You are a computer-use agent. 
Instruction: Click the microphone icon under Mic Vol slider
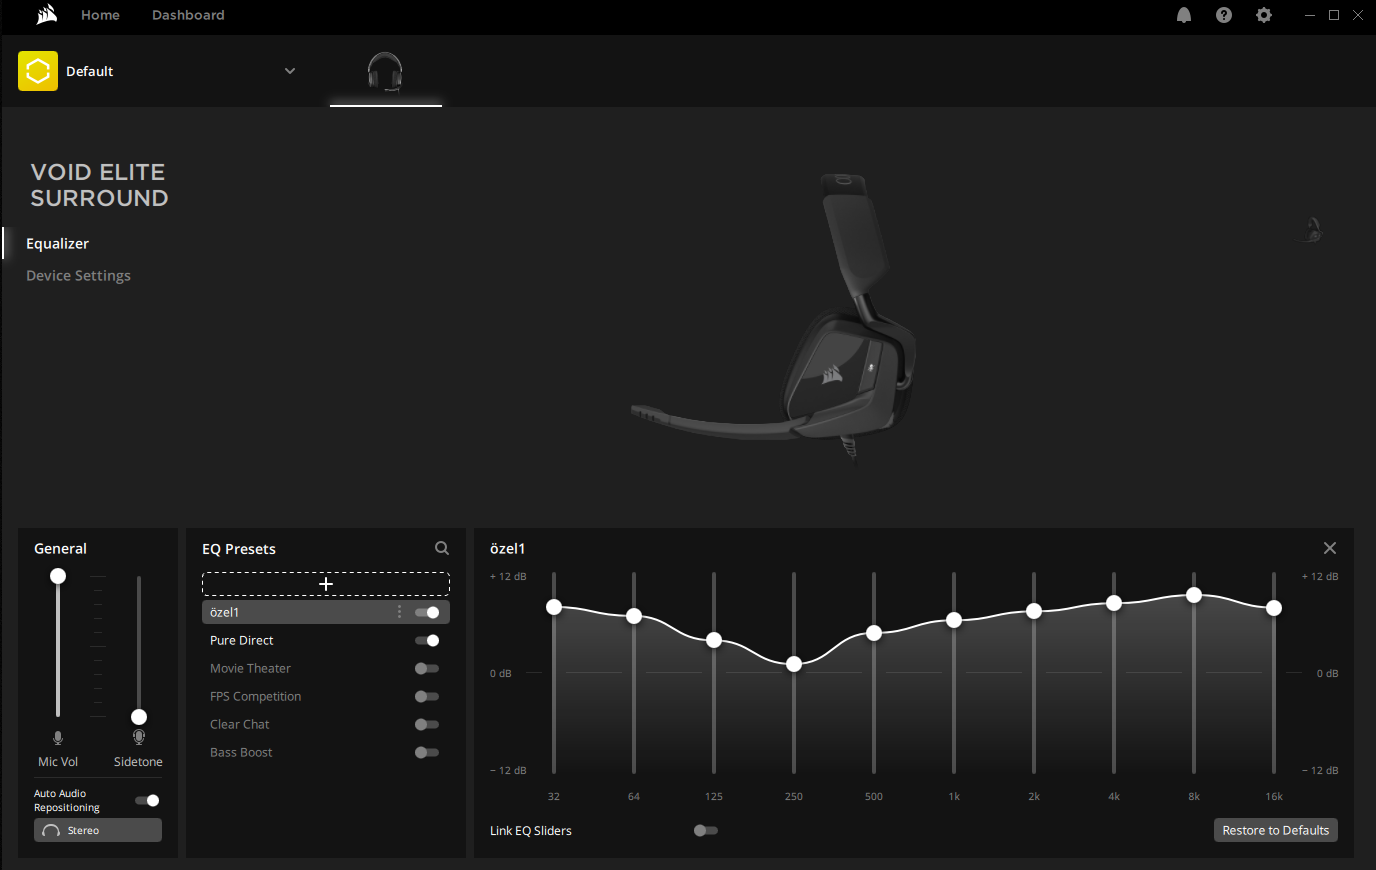pyautogui.click(x=58, y=738)
